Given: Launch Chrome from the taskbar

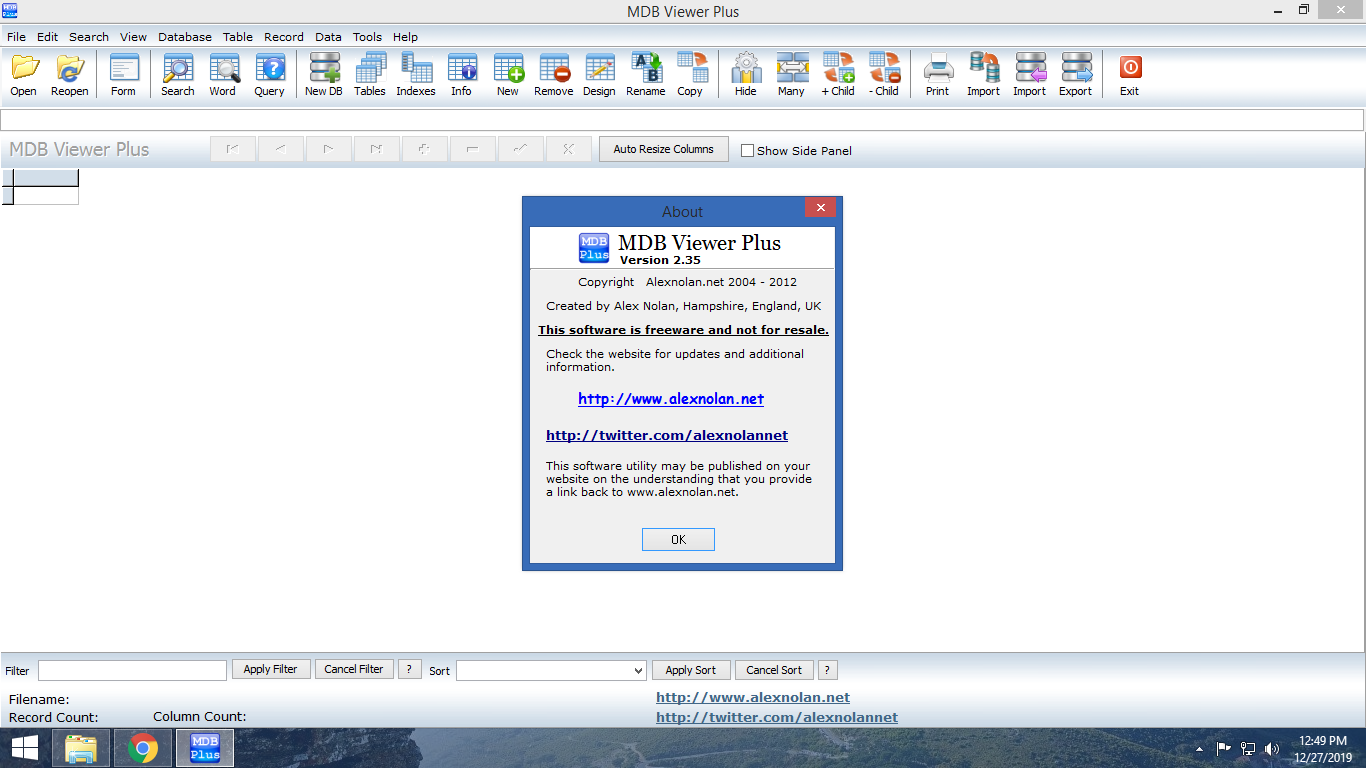Looking at the screenshot, I should (x=143, y=748).
